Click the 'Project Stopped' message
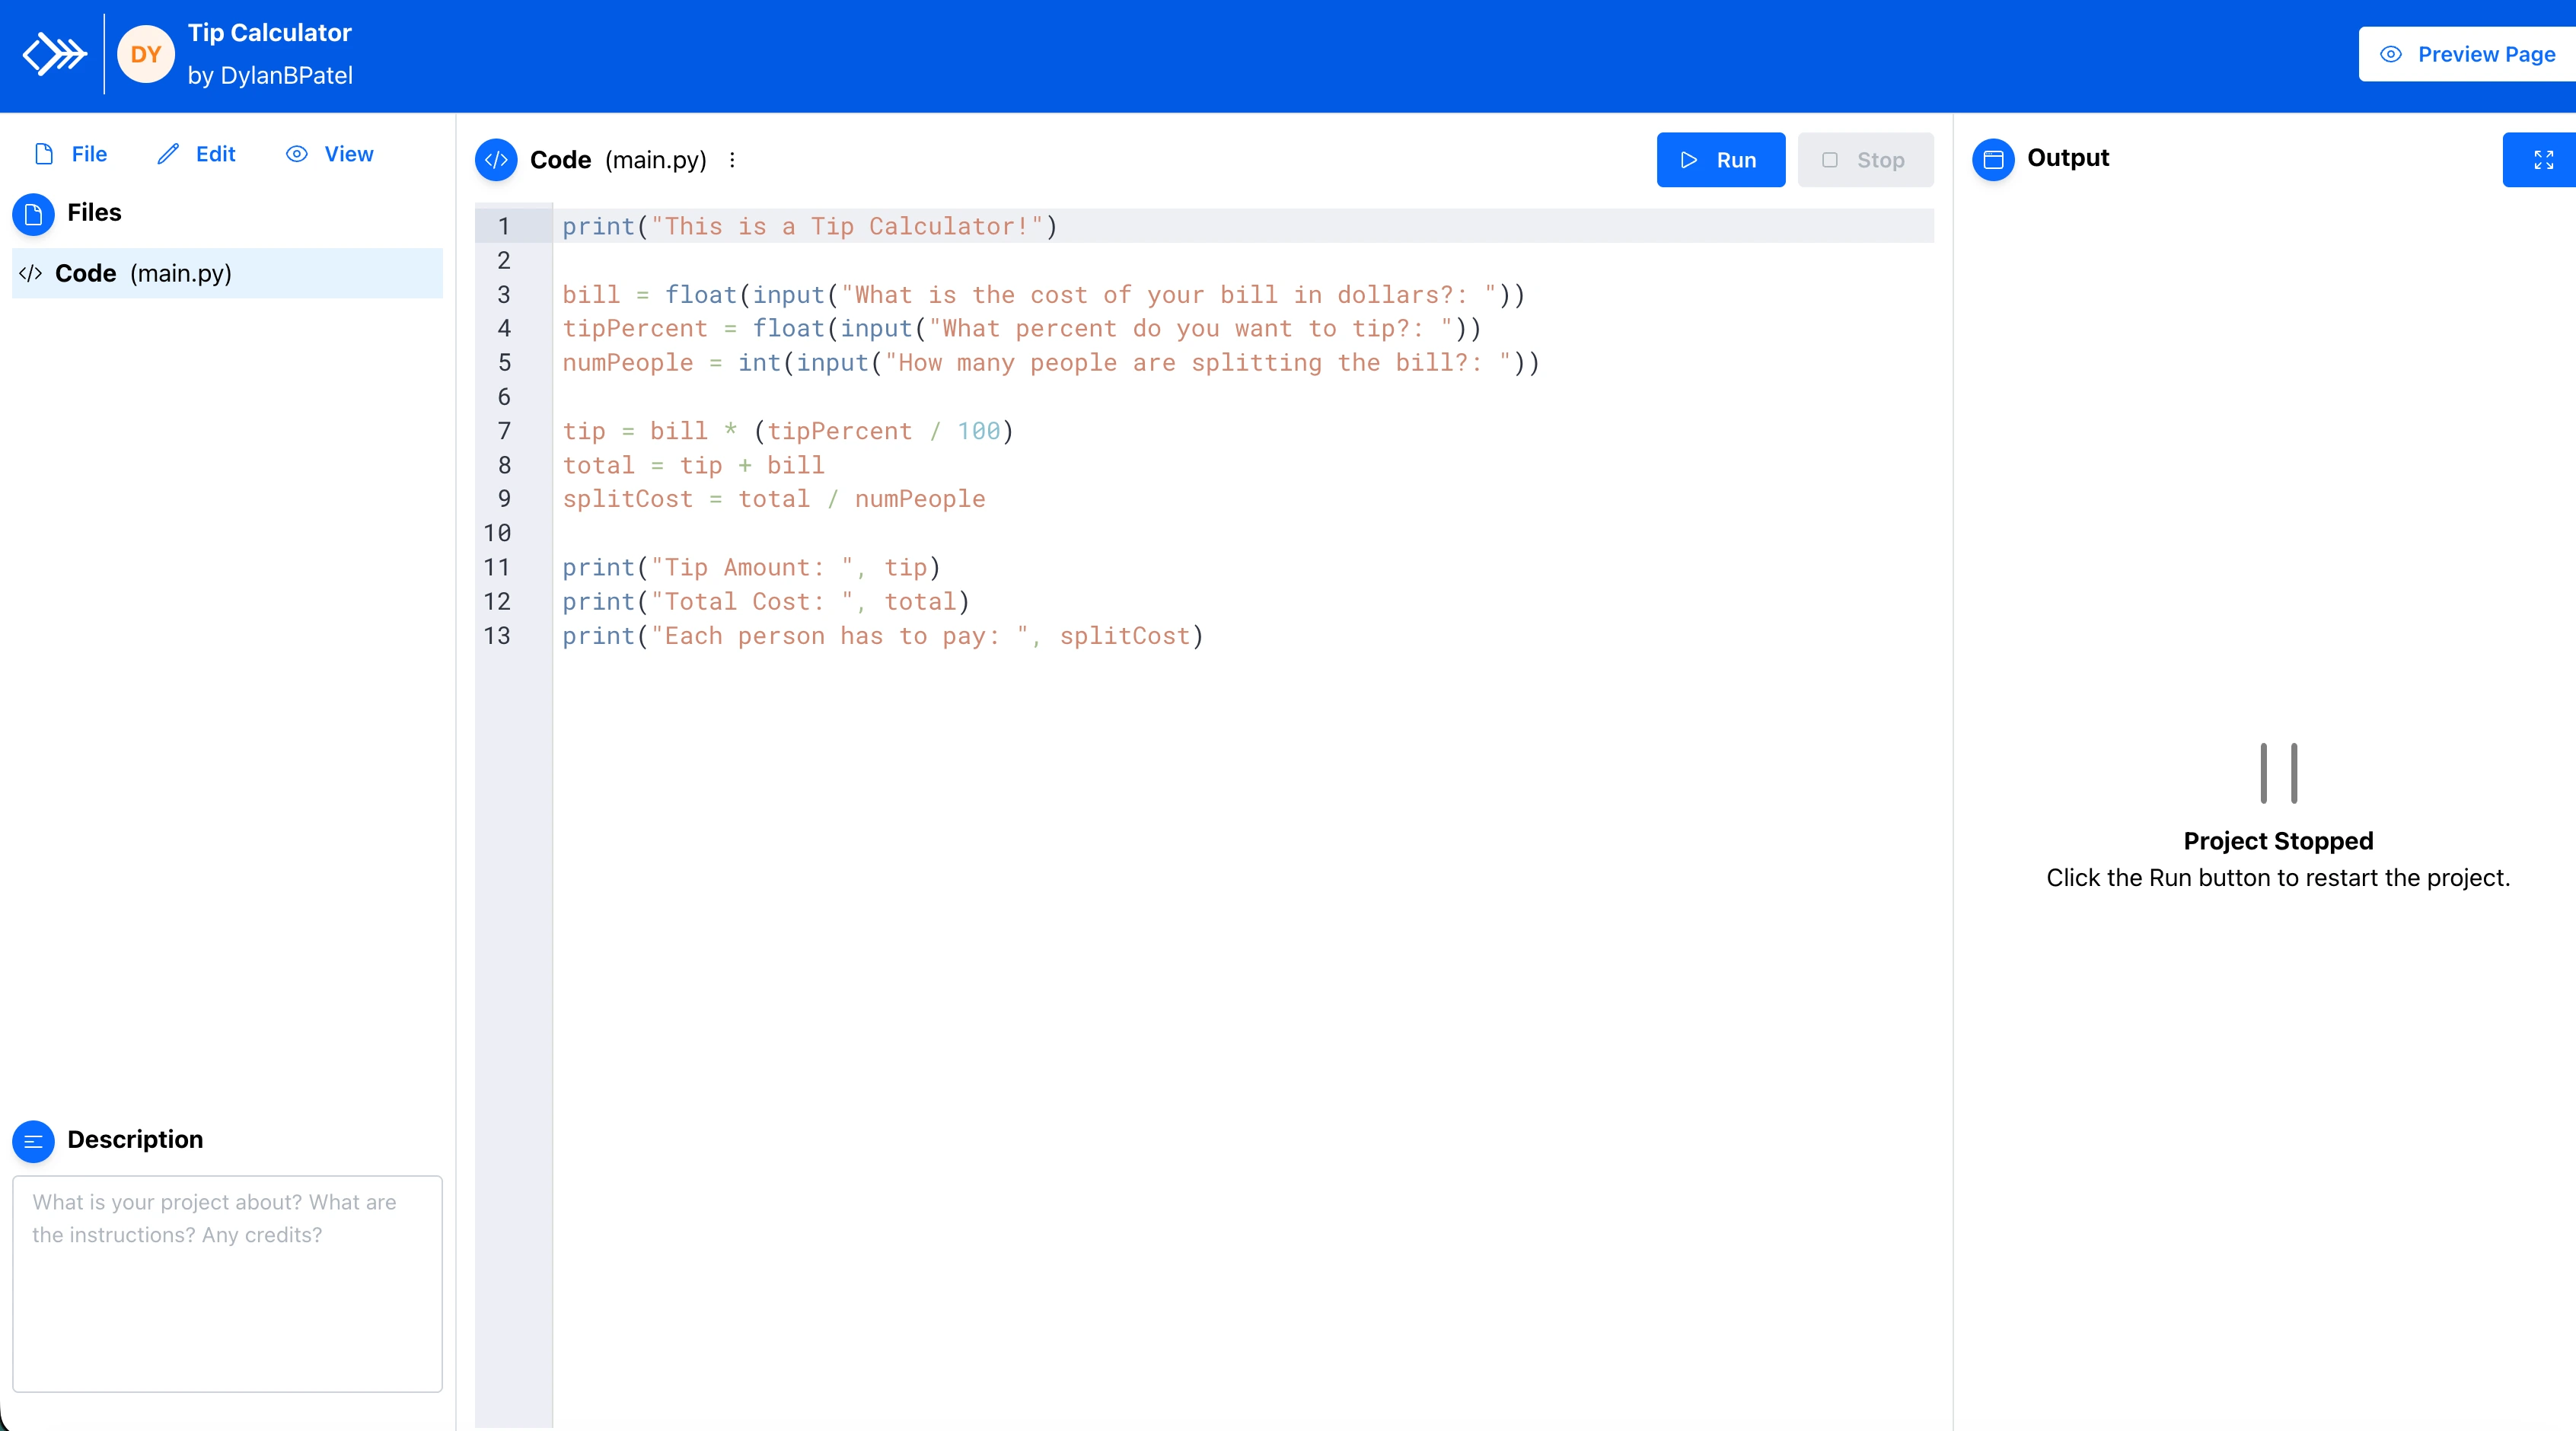The image size is (2576, 1431). [x=2278, y=841]
